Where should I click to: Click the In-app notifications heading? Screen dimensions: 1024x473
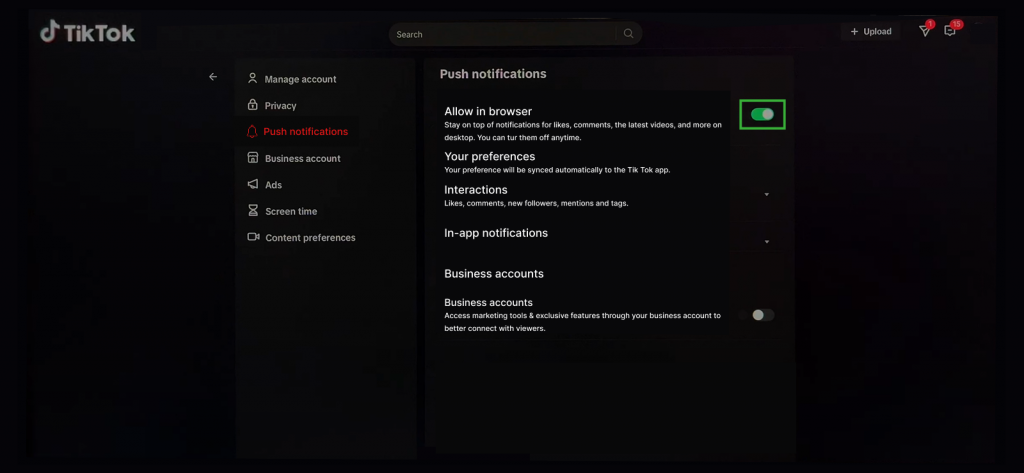[496, 233]
